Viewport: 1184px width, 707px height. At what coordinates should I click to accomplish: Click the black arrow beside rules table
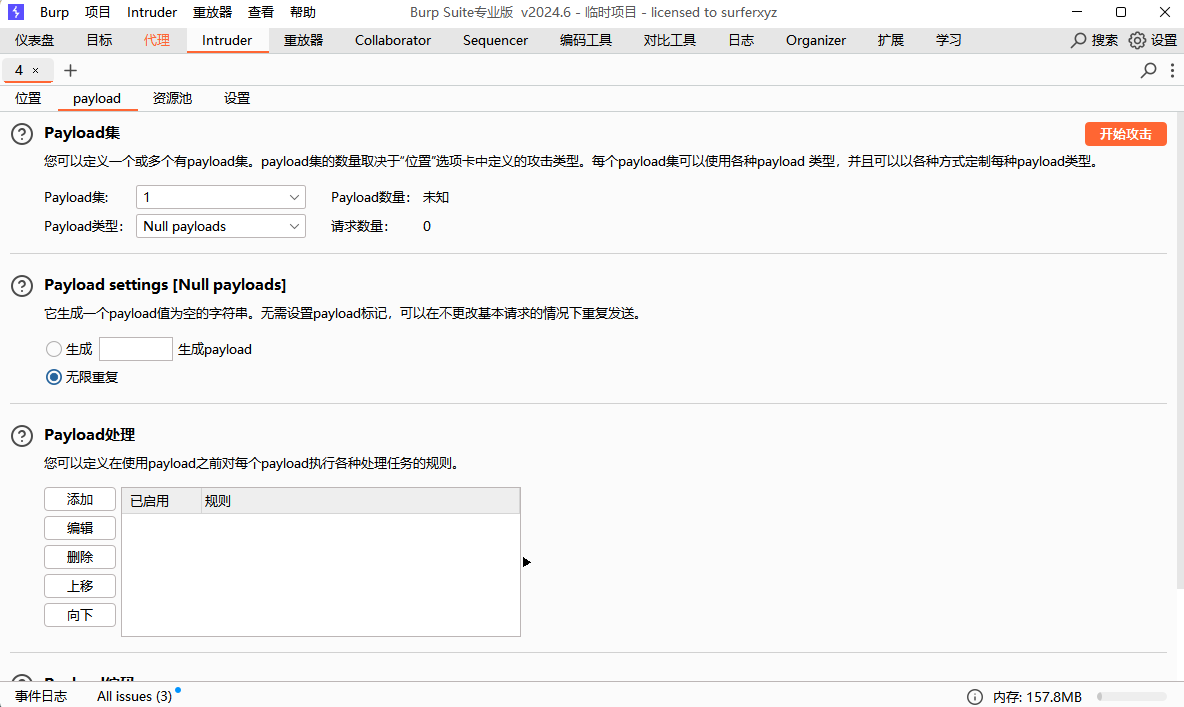click(527, 562)
